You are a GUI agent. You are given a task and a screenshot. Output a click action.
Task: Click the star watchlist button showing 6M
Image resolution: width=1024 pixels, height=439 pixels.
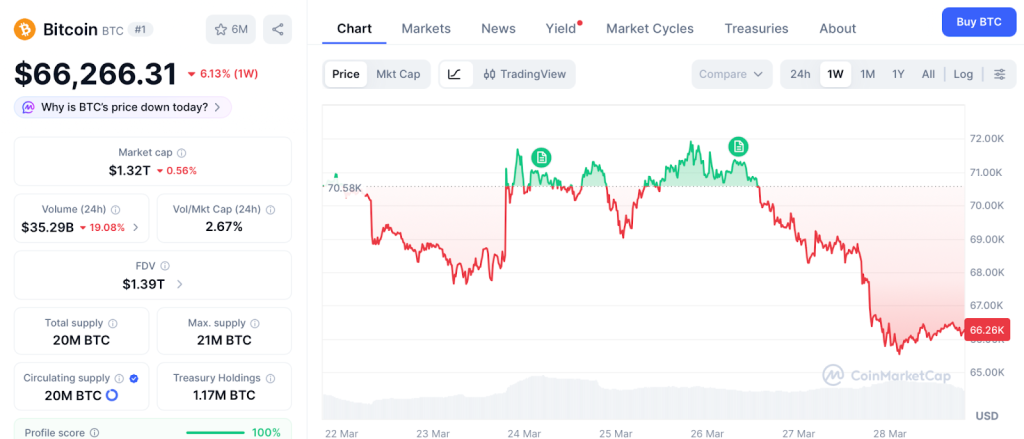tap(231, 29)
